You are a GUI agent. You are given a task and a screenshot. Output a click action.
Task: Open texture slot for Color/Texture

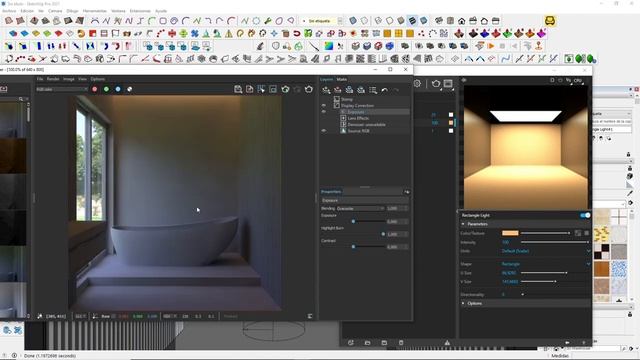[578, 233]
